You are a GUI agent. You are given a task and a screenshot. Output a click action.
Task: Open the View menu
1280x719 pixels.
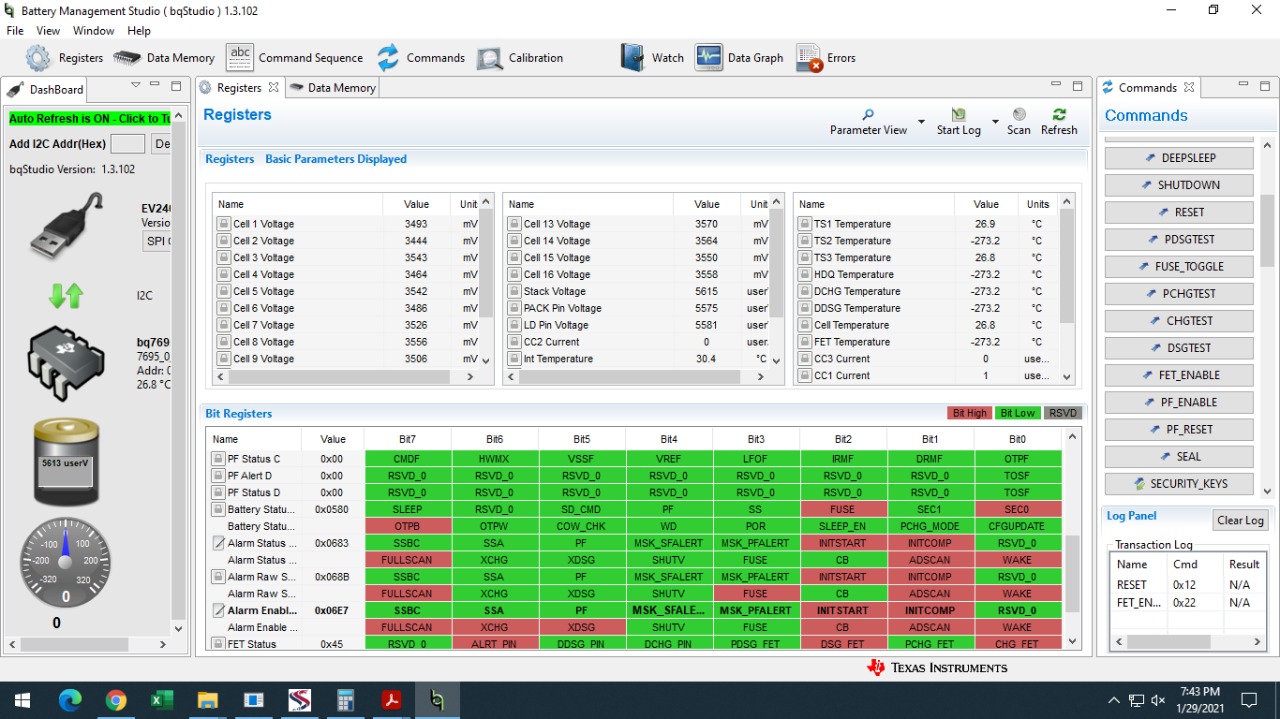[x=48, y=31]
